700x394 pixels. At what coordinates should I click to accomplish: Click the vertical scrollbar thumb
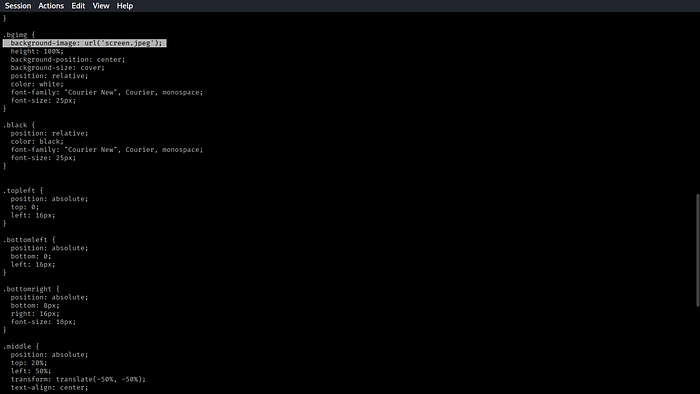pos(698,250)
